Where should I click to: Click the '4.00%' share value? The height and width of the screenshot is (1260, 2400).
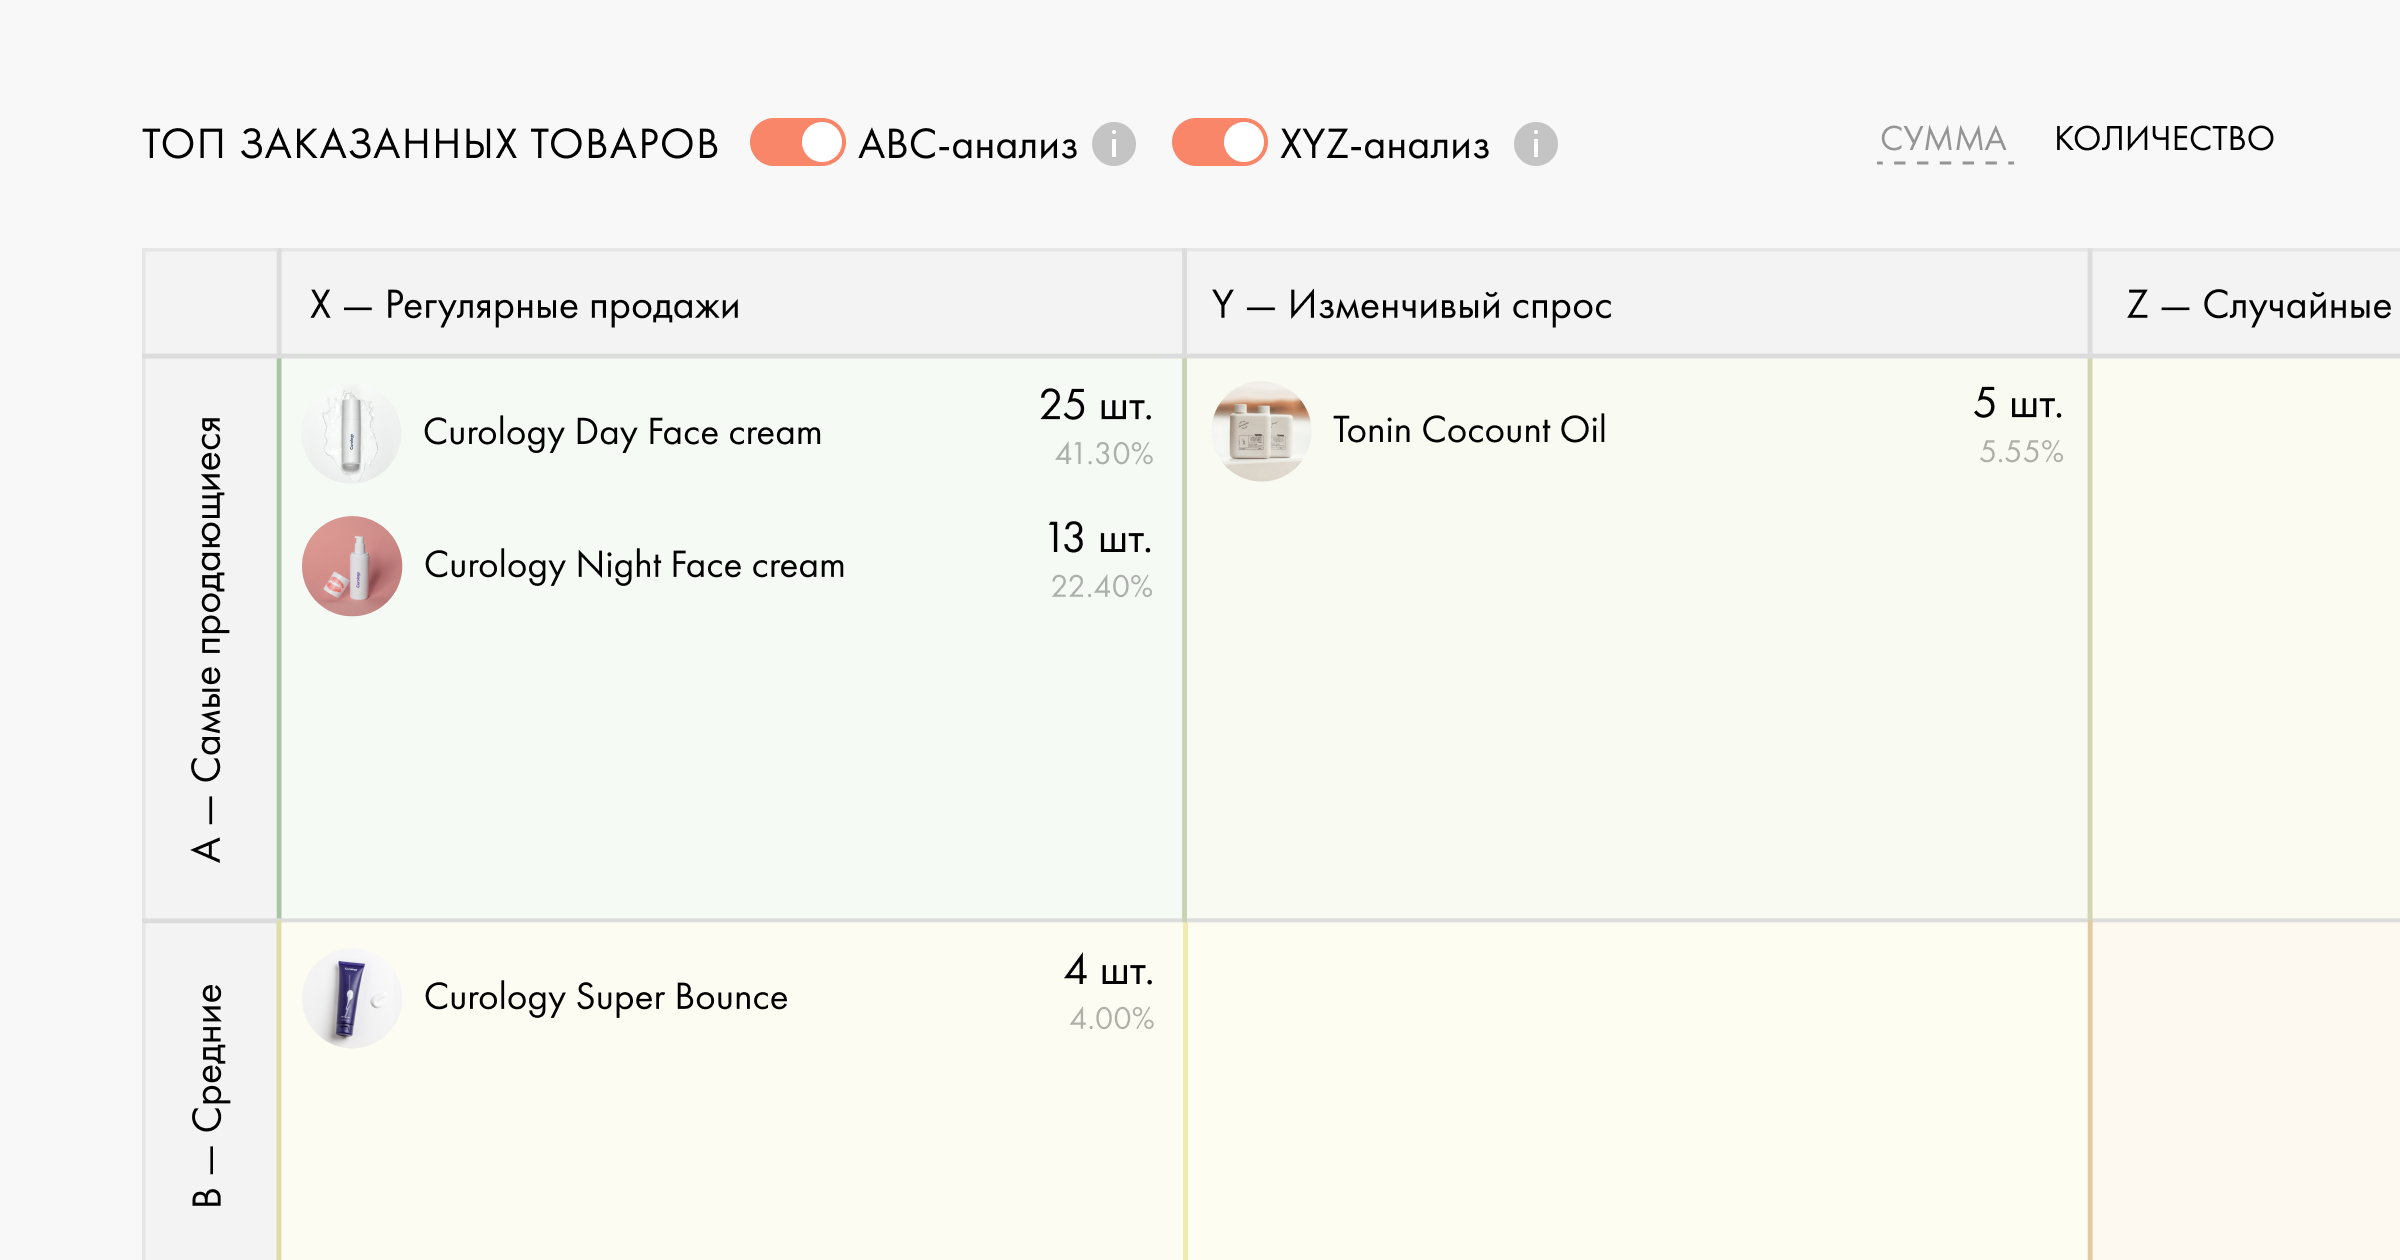1111,1019
